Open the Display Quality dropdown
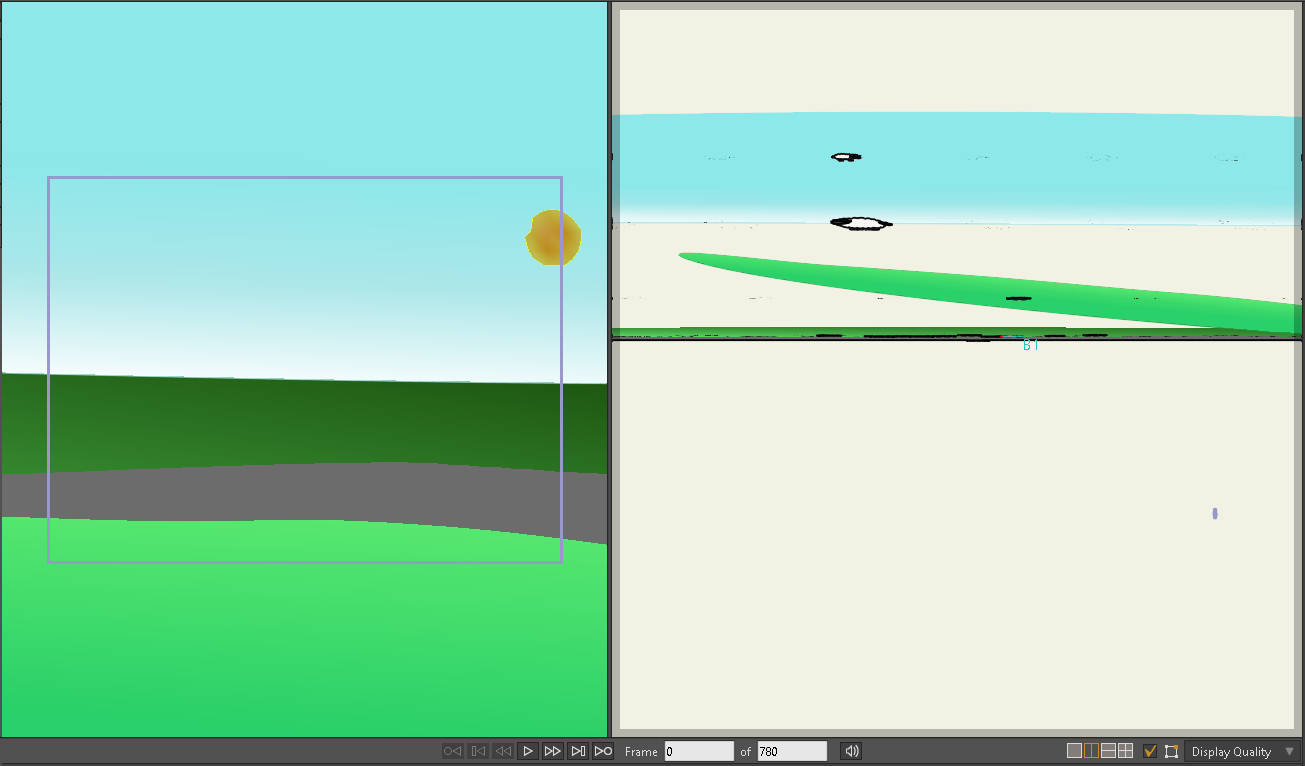The height and width of the screenshot is (766, 1305). 1243,751
